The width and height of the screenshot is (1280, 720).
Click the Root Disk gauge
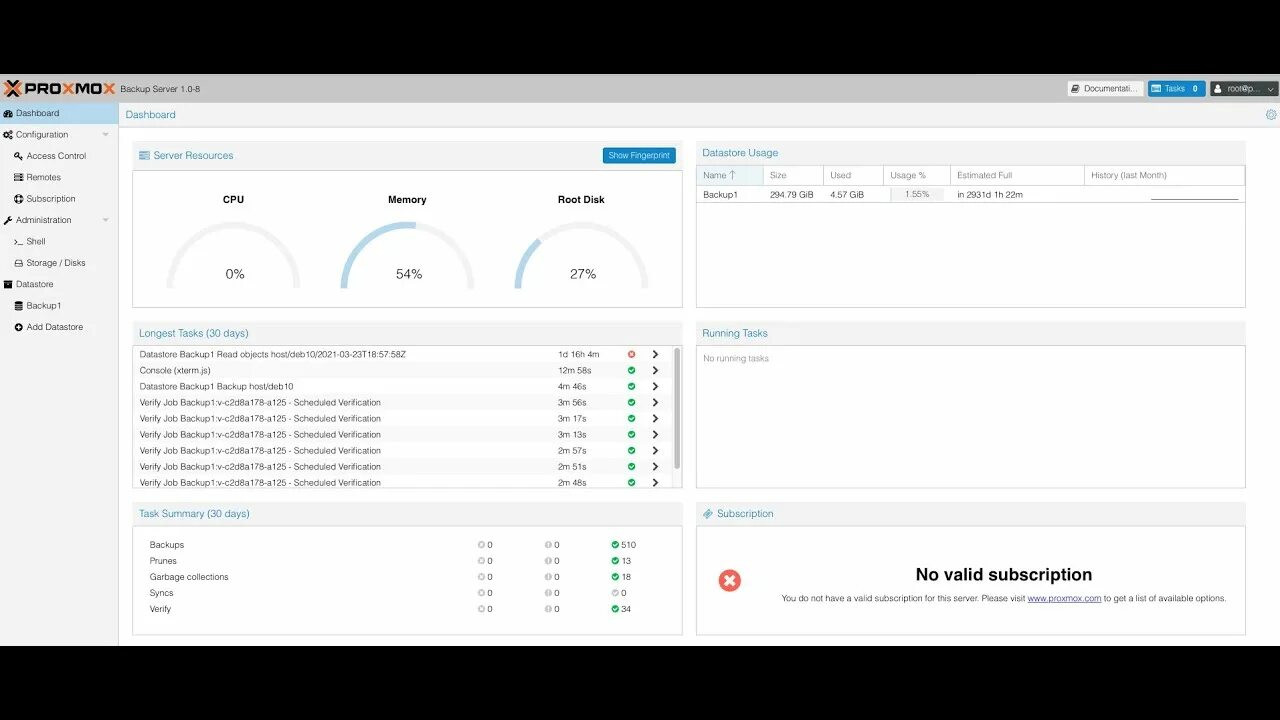[581, 255]
